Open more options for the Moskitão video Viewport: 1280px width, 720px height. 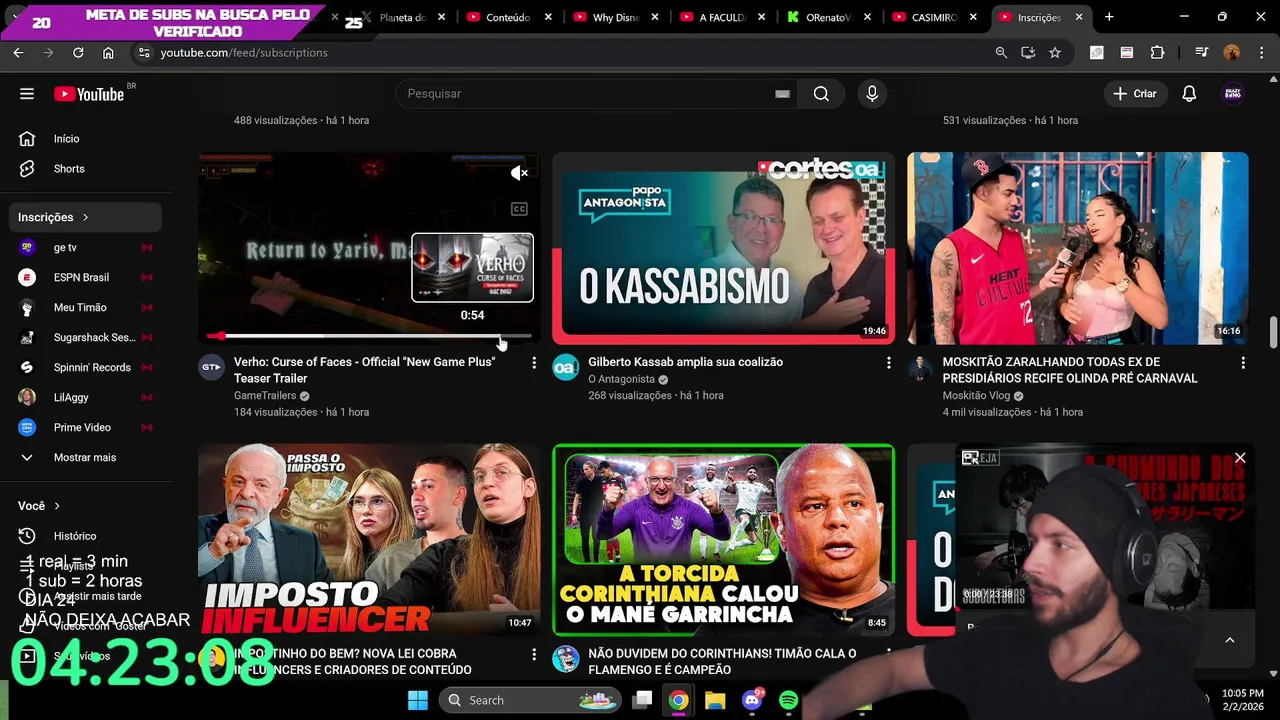(1243, 363)
